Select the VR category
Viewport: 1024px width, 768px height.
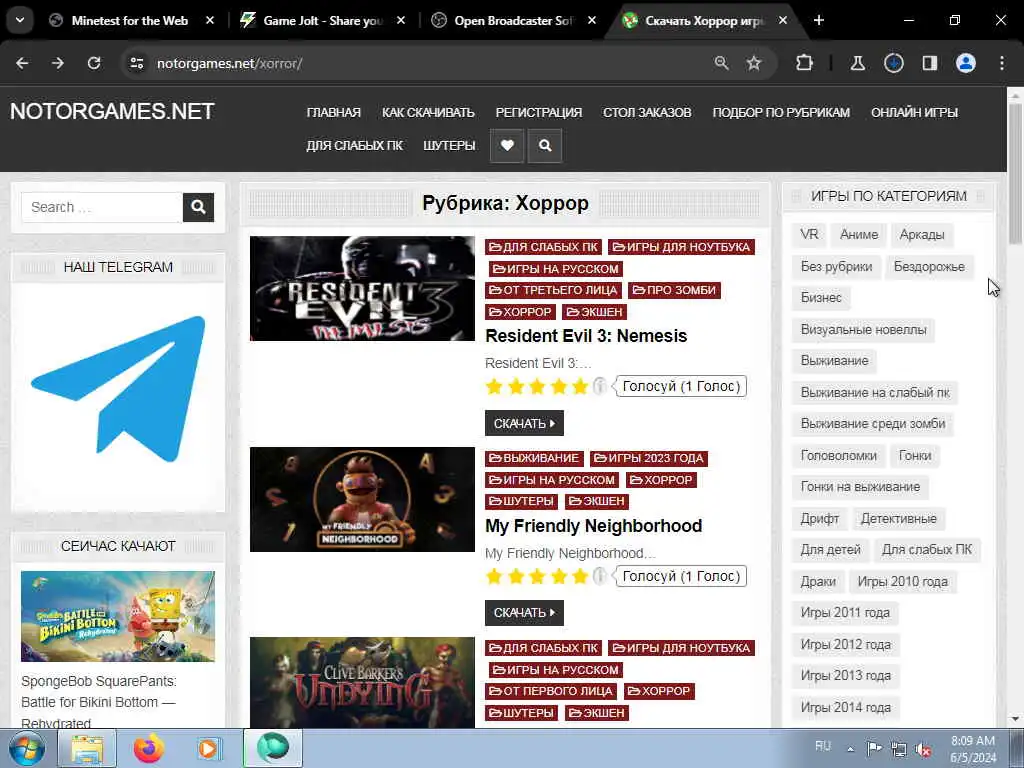pos(809,234)
